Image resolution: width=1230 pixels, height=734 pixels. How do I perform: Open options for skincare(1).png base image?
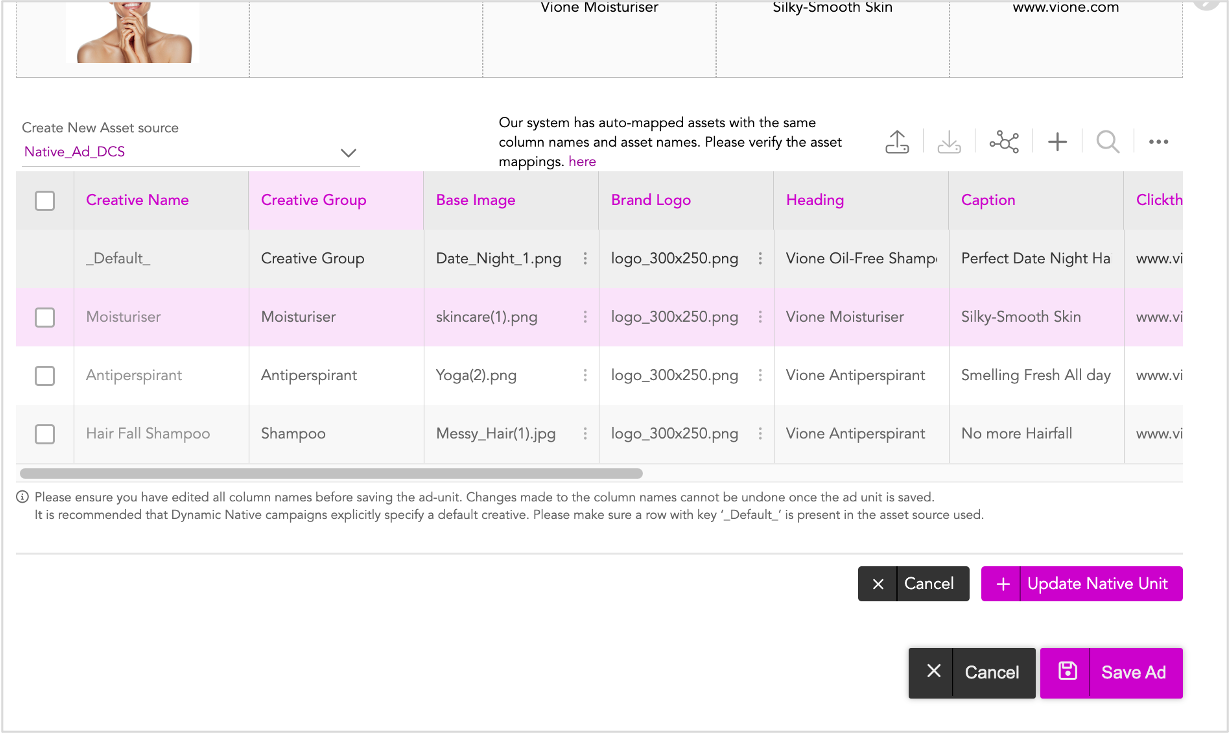point(585,317)
